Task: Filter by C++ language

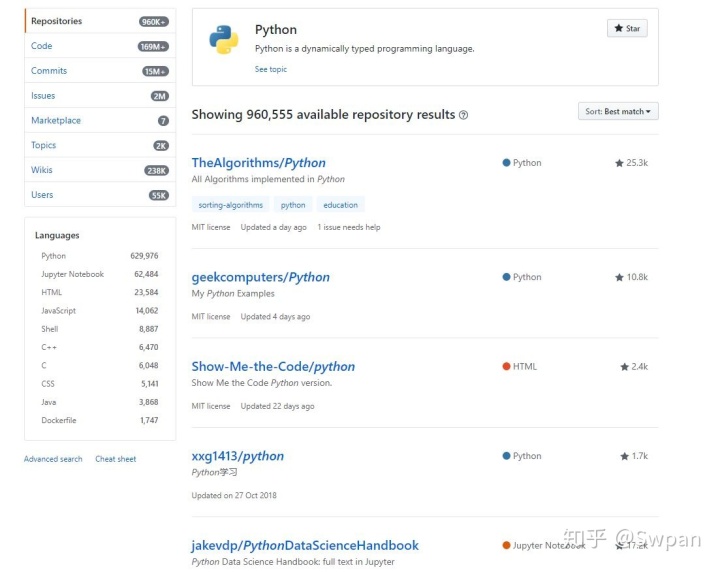Action: (x=100, y=348)
